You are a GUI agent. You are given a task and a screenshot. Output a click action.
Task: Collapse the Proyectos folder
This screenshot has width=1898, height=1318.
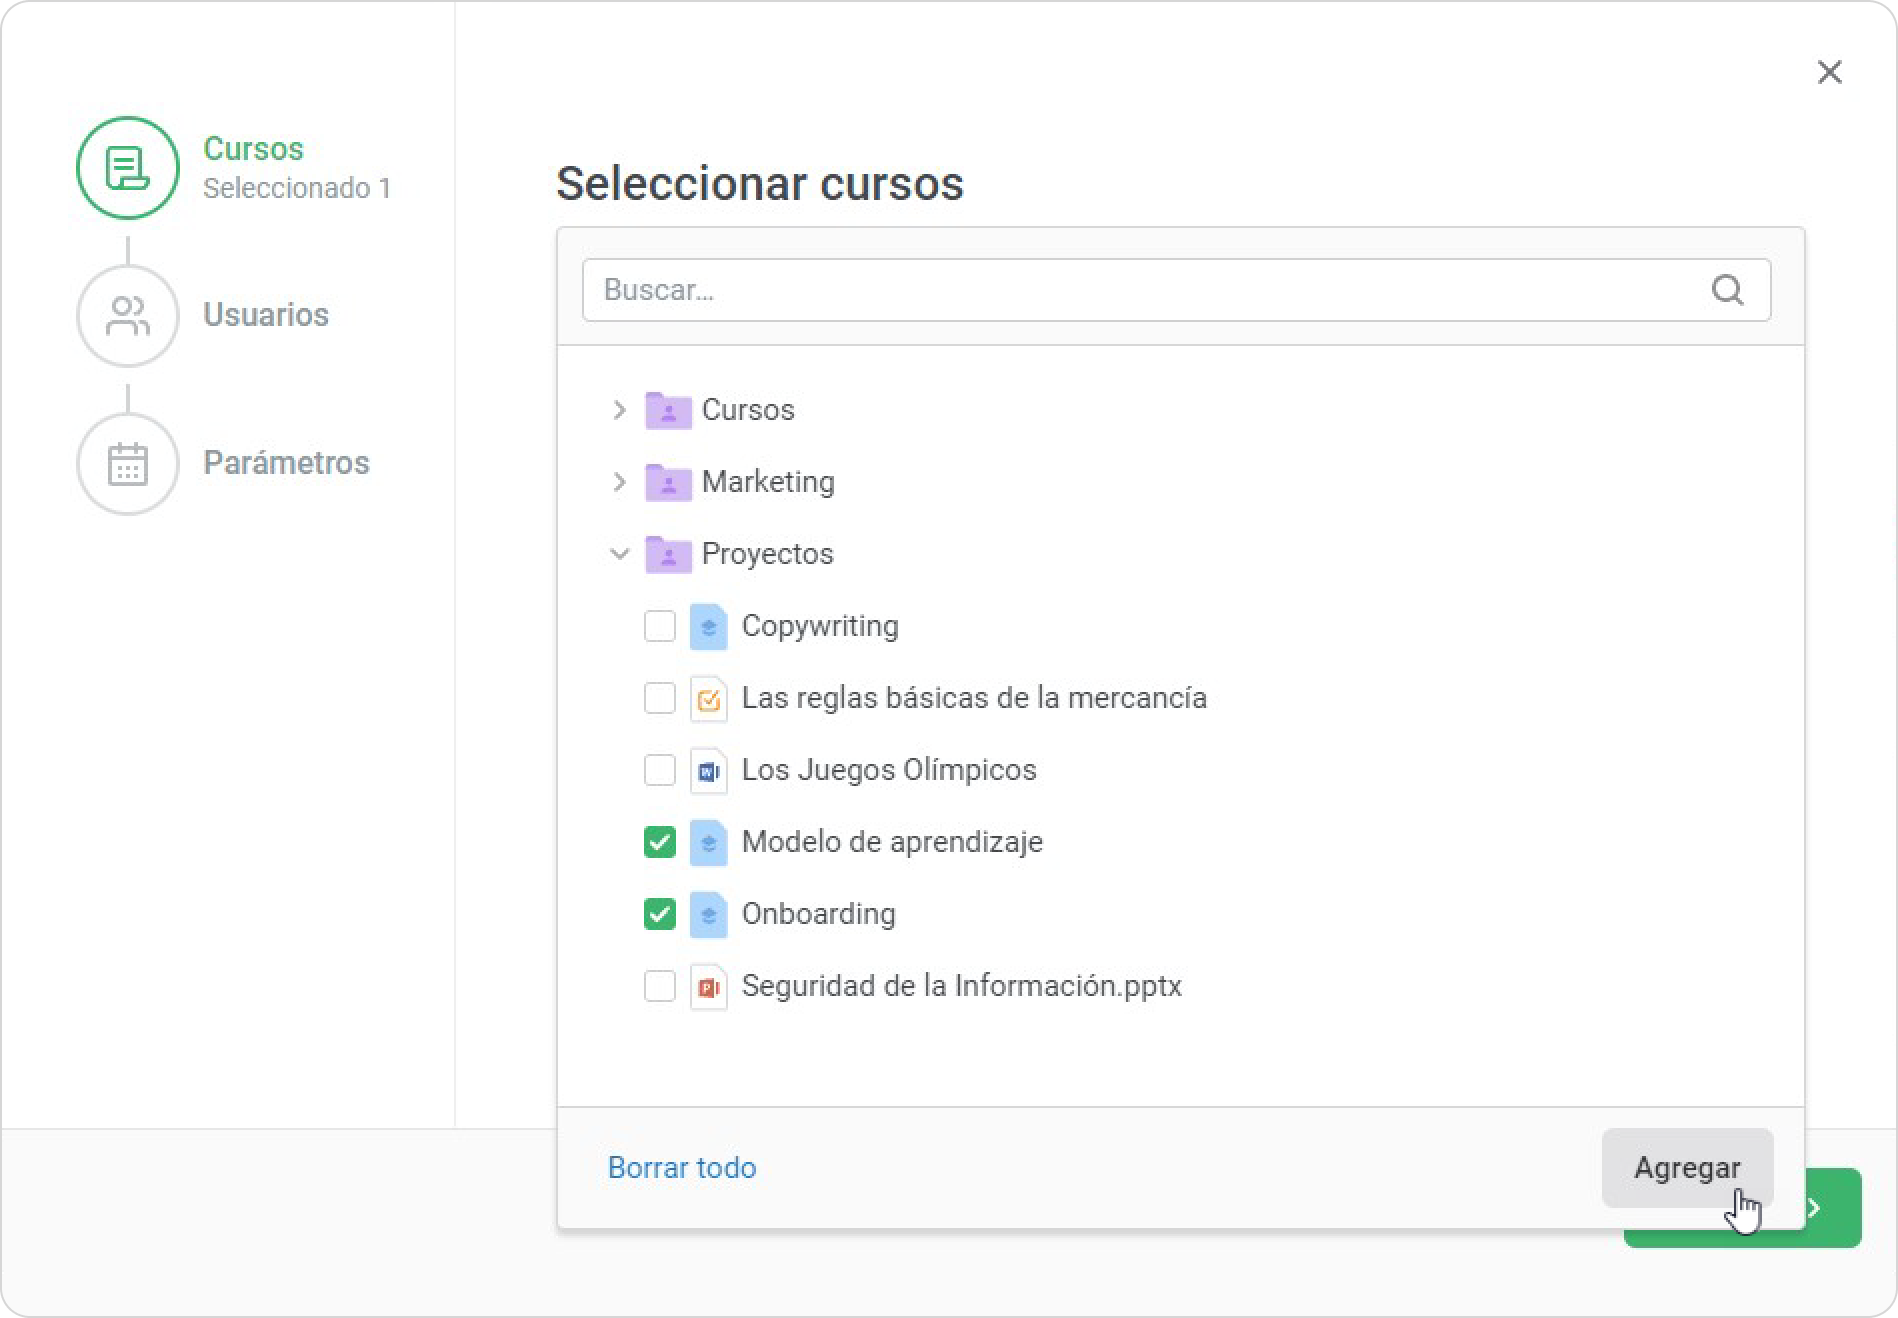[x=619, y=554]
